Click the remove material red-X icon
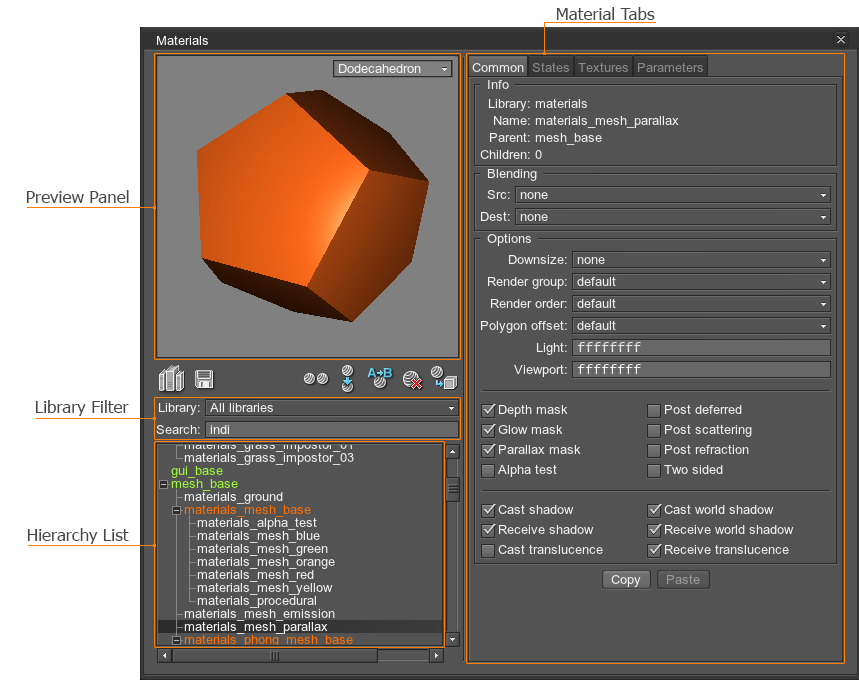Image resolution: width=859 pixels, height=680 pixels. coord(412,380)
